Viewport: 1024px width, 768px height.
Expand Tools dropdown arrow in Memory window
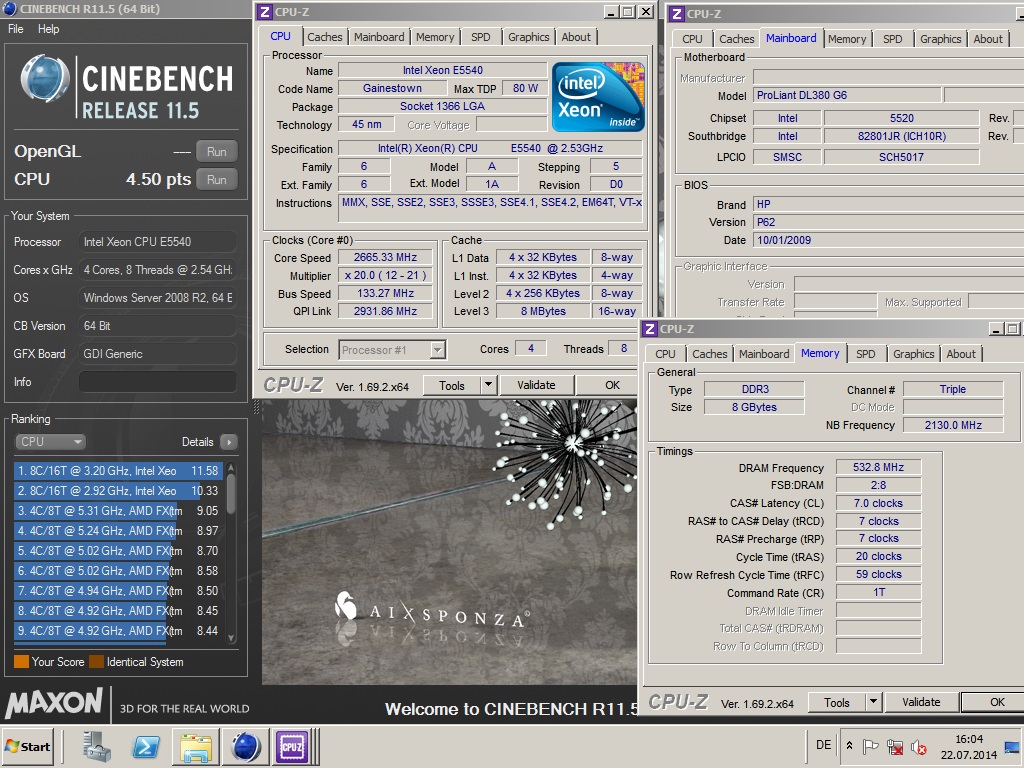(873, 702)
